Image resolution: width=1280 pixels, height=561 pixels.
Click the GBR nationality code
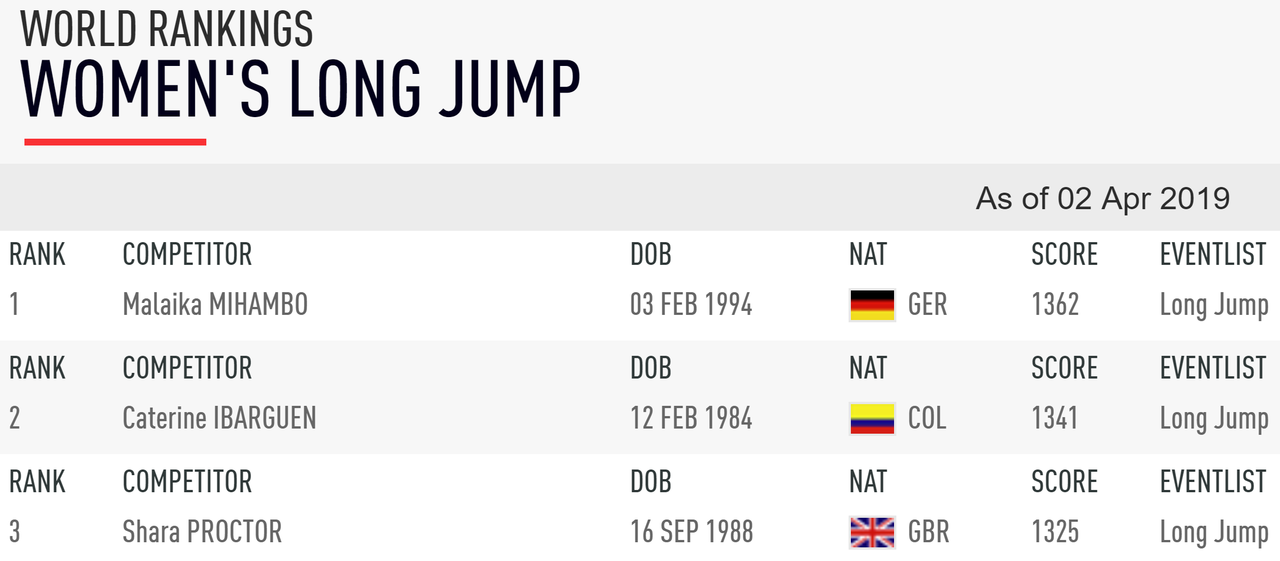tap(928, 532)
